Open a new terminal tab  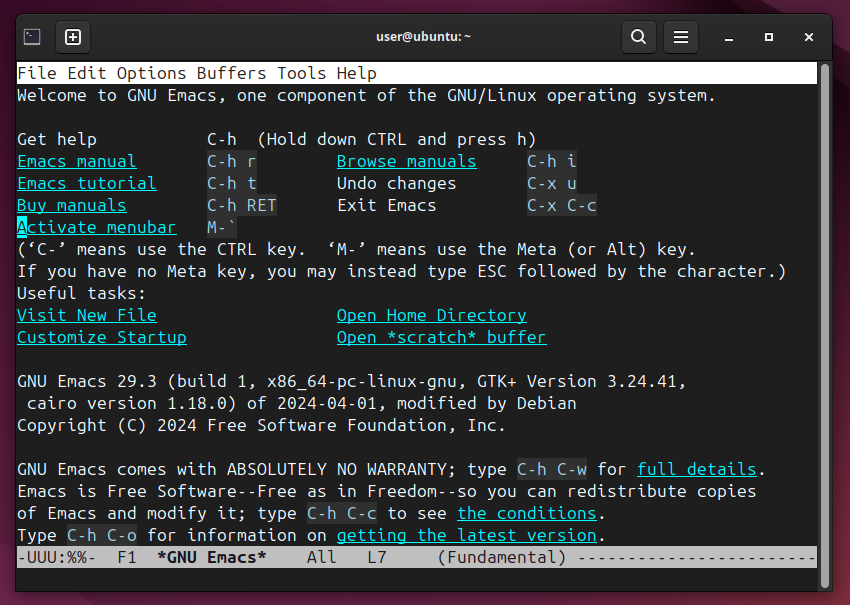click(73, 37)
